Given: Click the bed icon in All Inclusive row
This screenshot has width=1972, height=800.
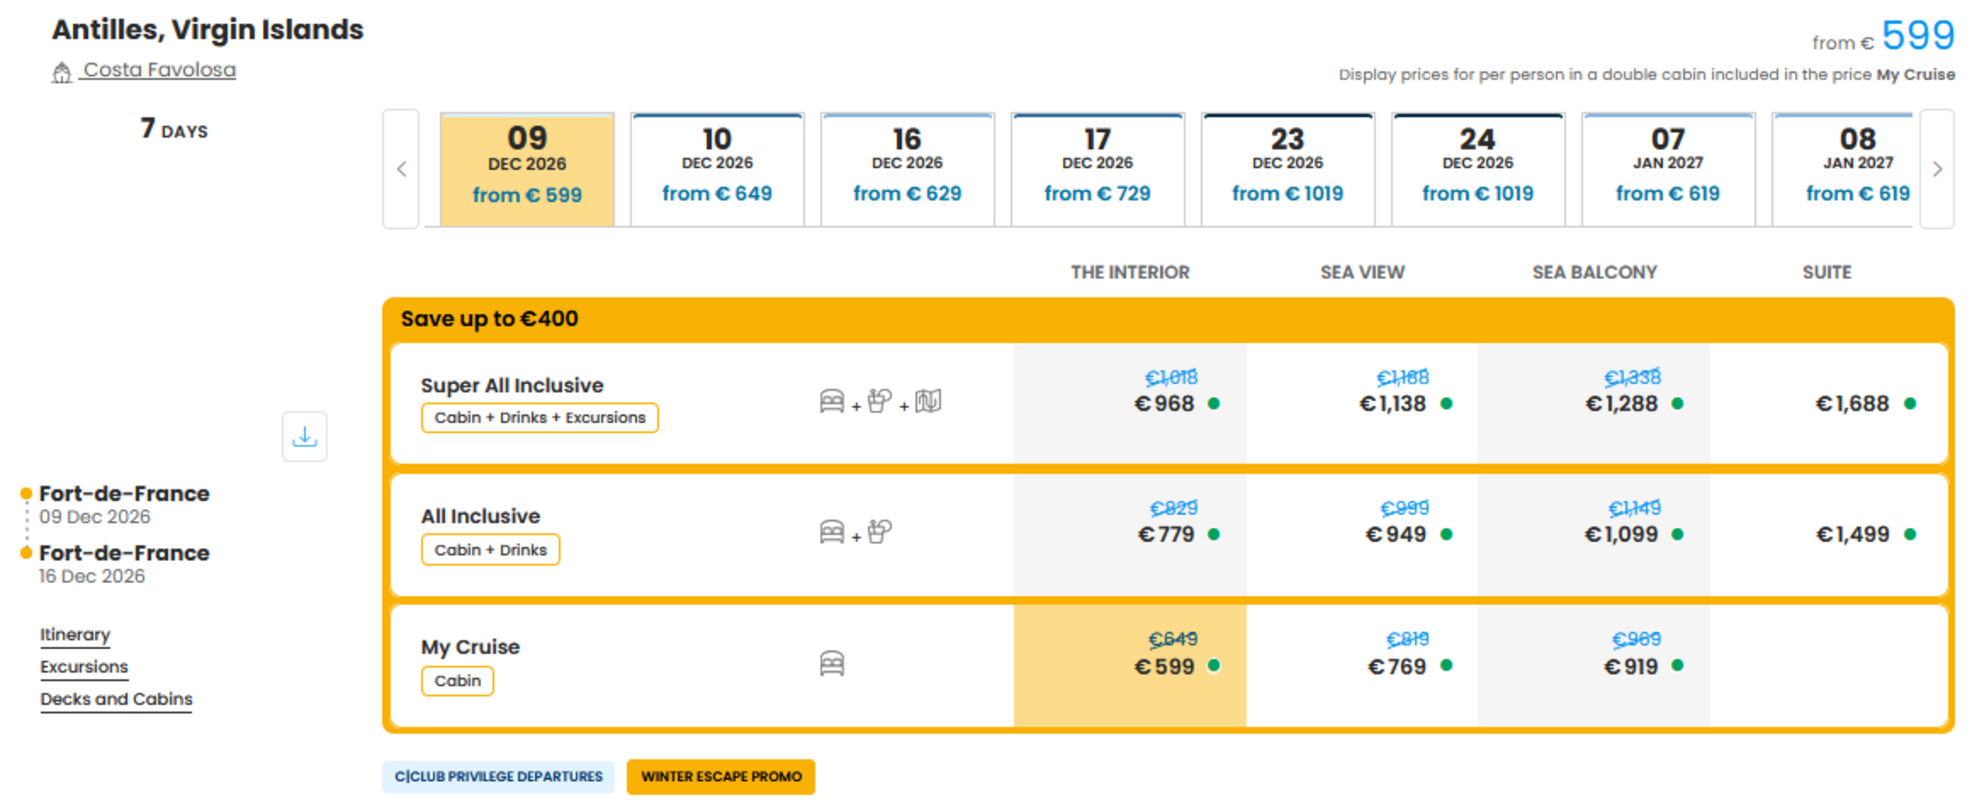Looking at the screenshot, I should [x=832, y=532].
